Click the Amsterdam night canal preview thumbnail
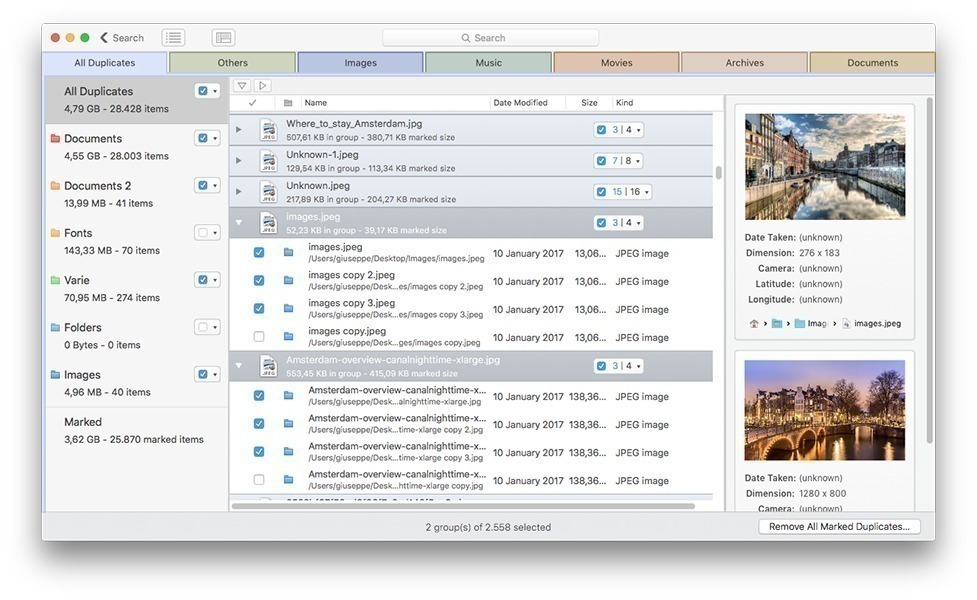 [824, 410]
